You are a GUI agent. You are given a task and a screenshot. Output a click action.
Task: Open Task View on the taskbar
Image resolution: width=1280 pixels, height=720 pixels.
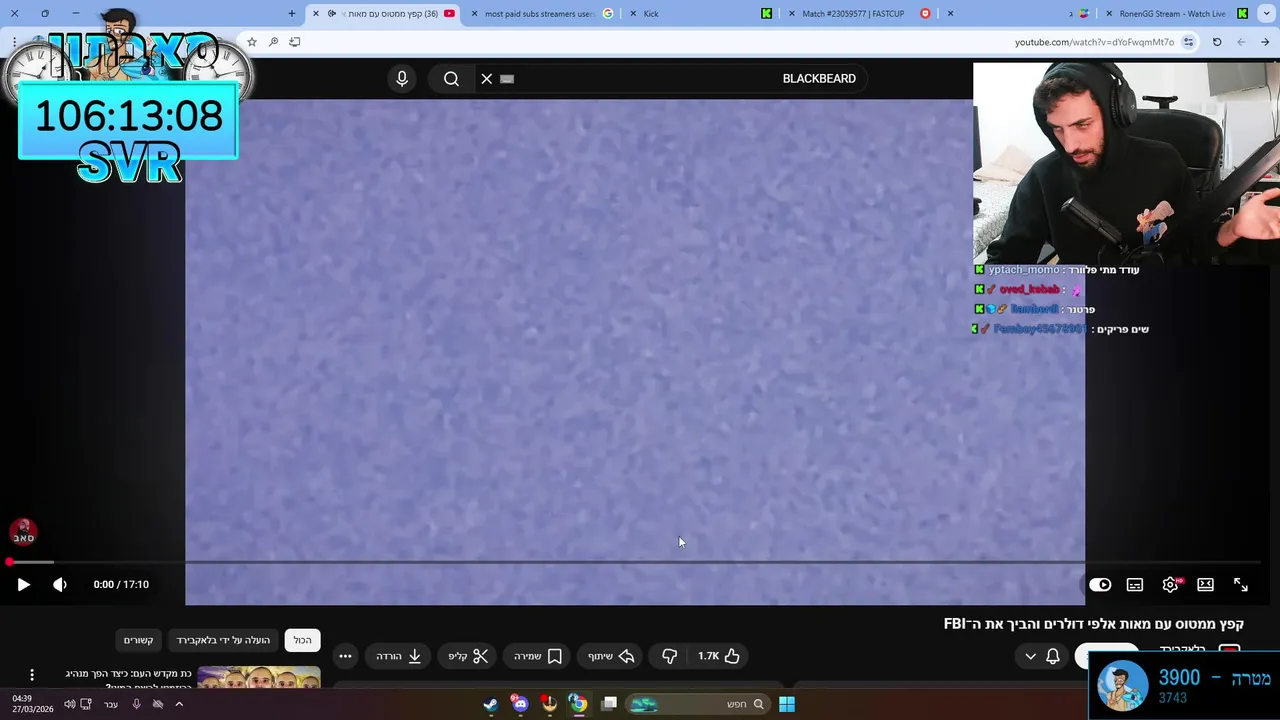tap(608, 704)
